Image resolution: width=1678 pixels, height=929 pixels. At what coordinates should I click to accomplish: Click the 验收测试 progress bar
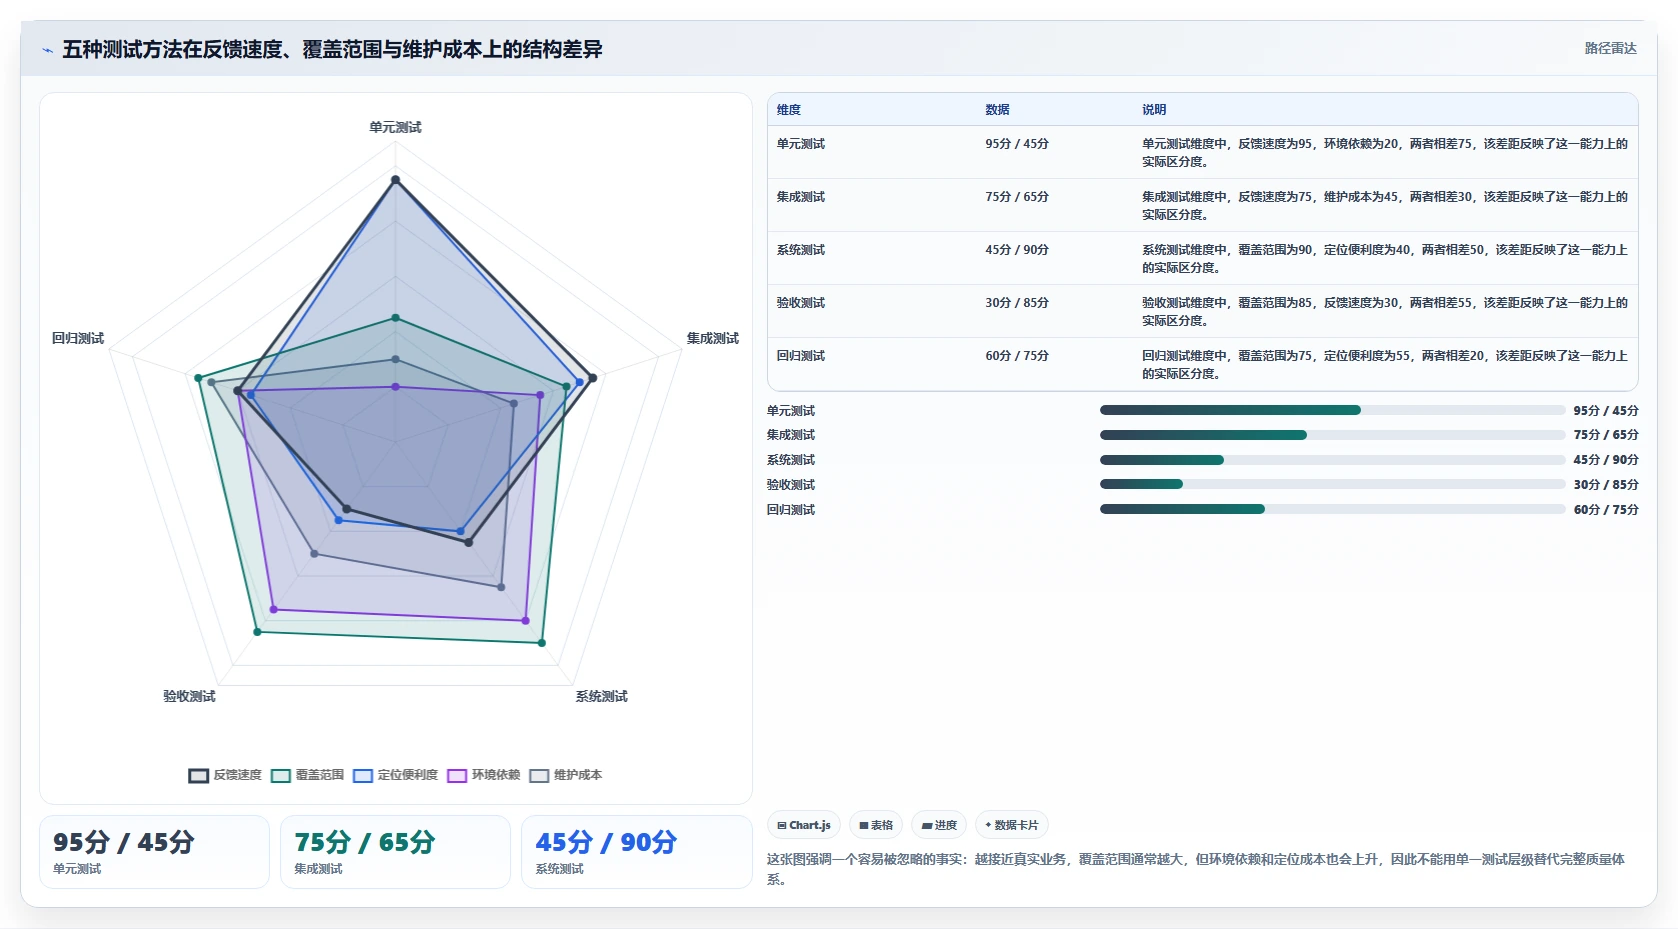1332,484
